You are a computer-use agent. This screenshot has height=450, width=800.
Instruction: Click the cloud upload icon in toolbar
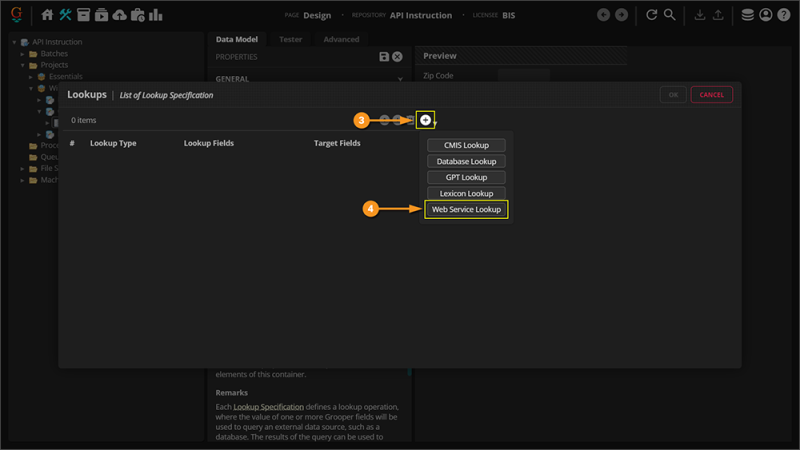[x=120, y=15]
